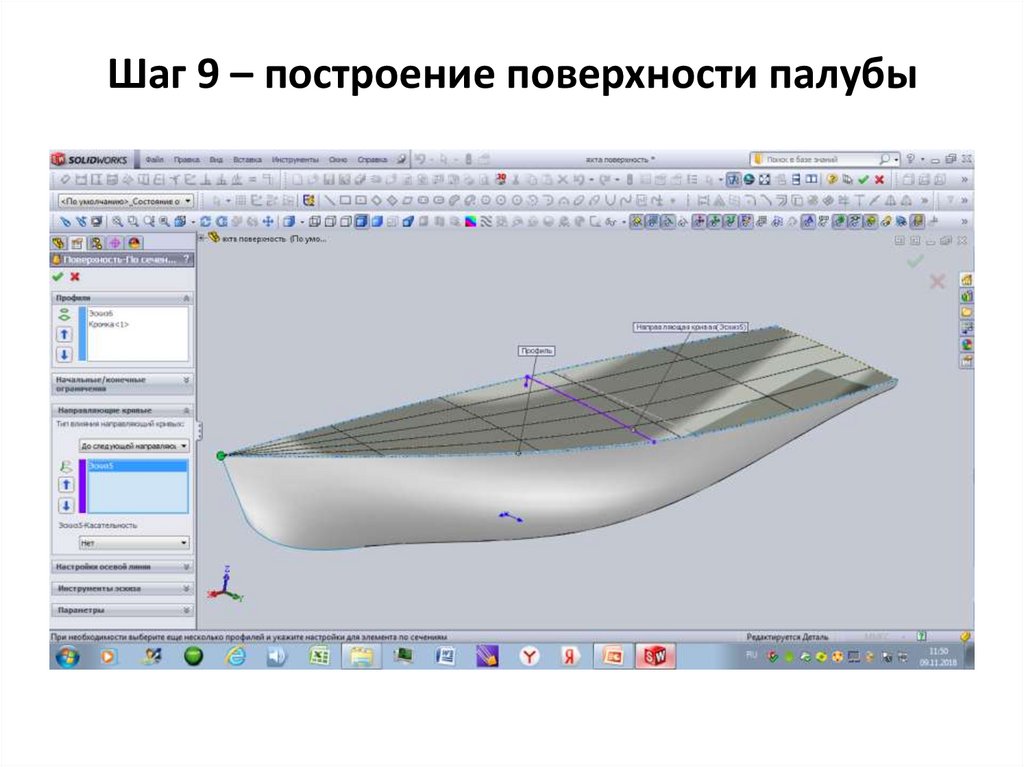Open the Файл menu

(x=155, y=159)
